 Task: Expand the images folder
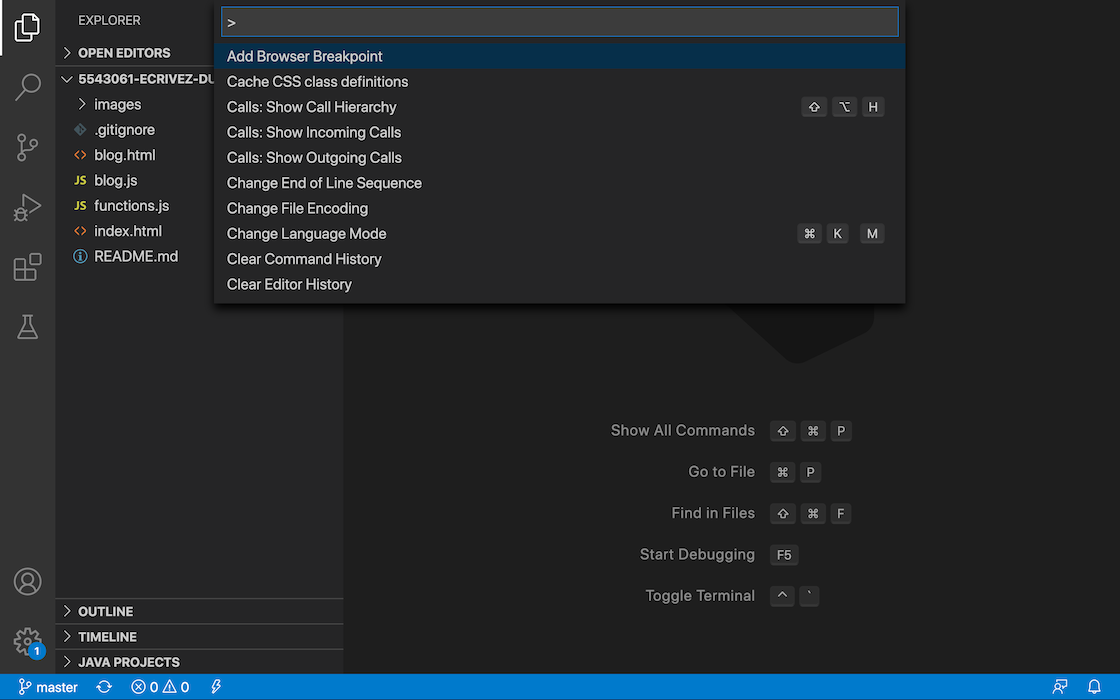117,104
